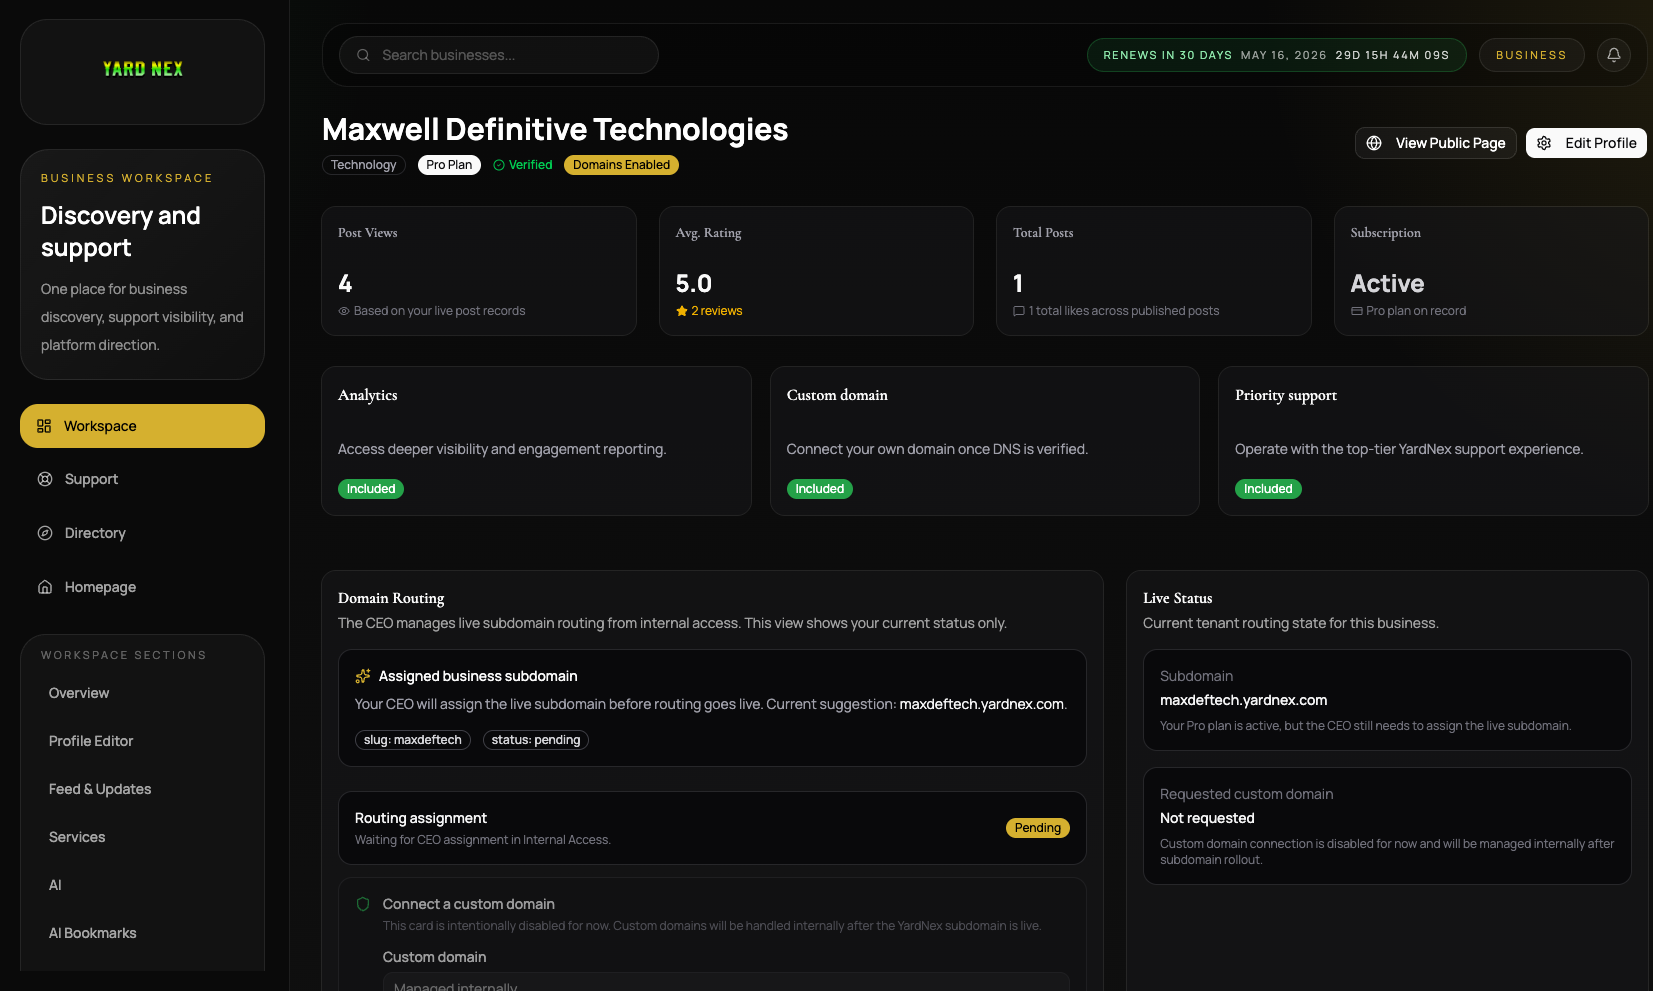Open Feed & Updates section
Image resolution: width=1653 pixels, height=991 pixels.
pyautogui.click(x=100, y=789)
